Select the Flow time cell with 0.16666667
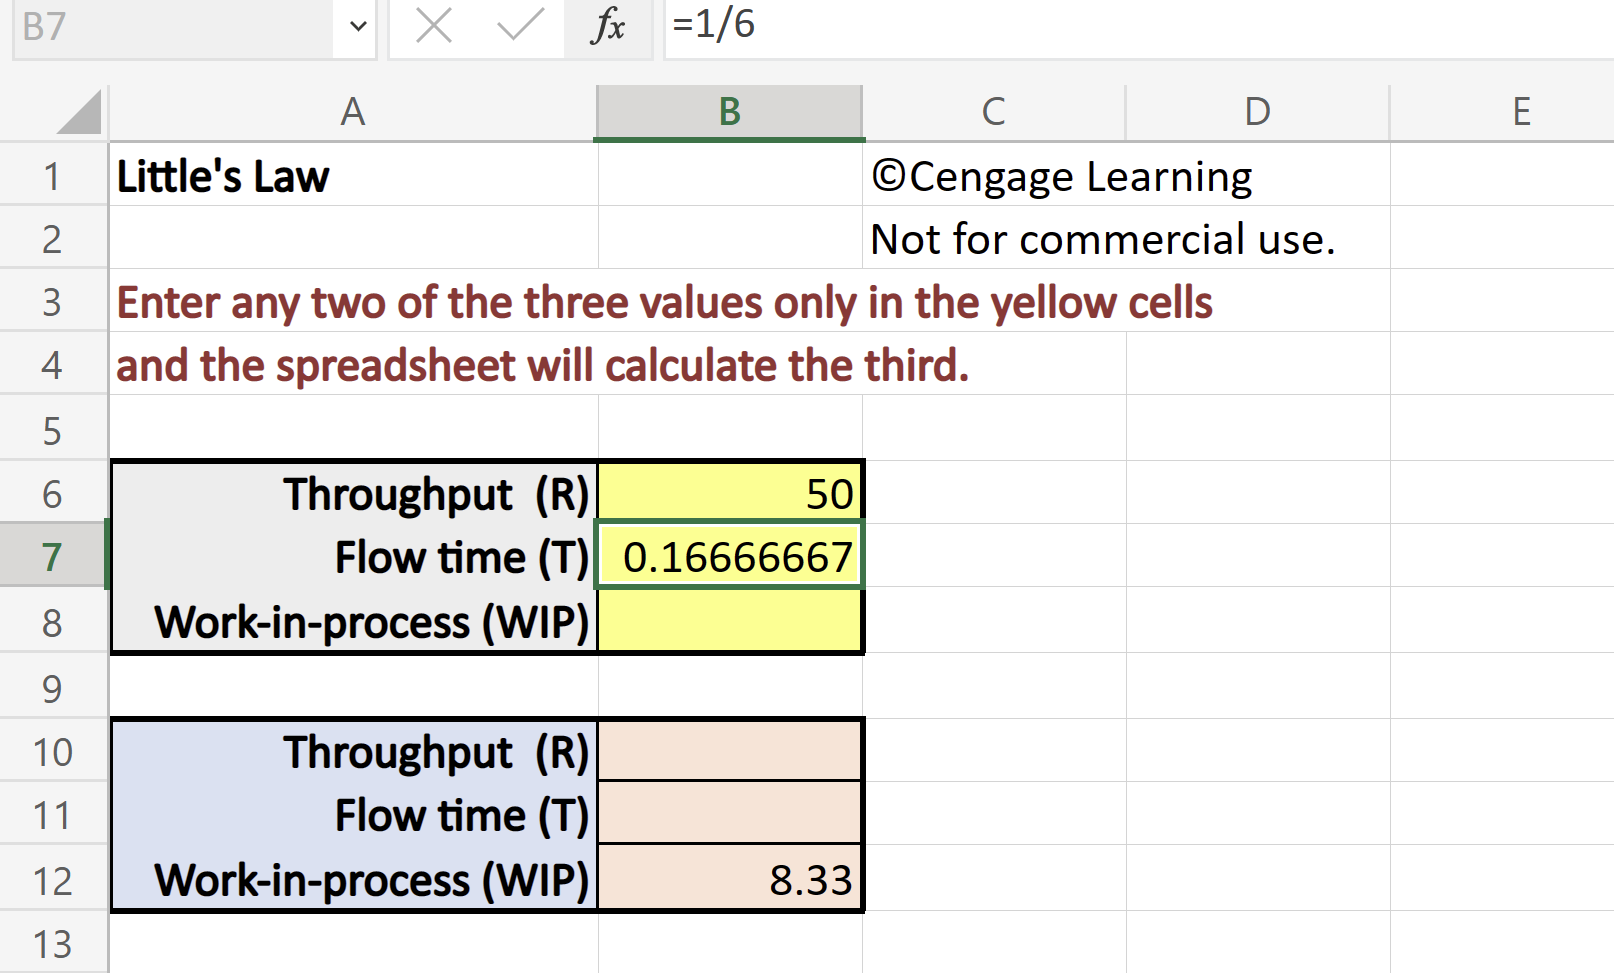The width and height of the screenshot is (1614, 973). 728,557
